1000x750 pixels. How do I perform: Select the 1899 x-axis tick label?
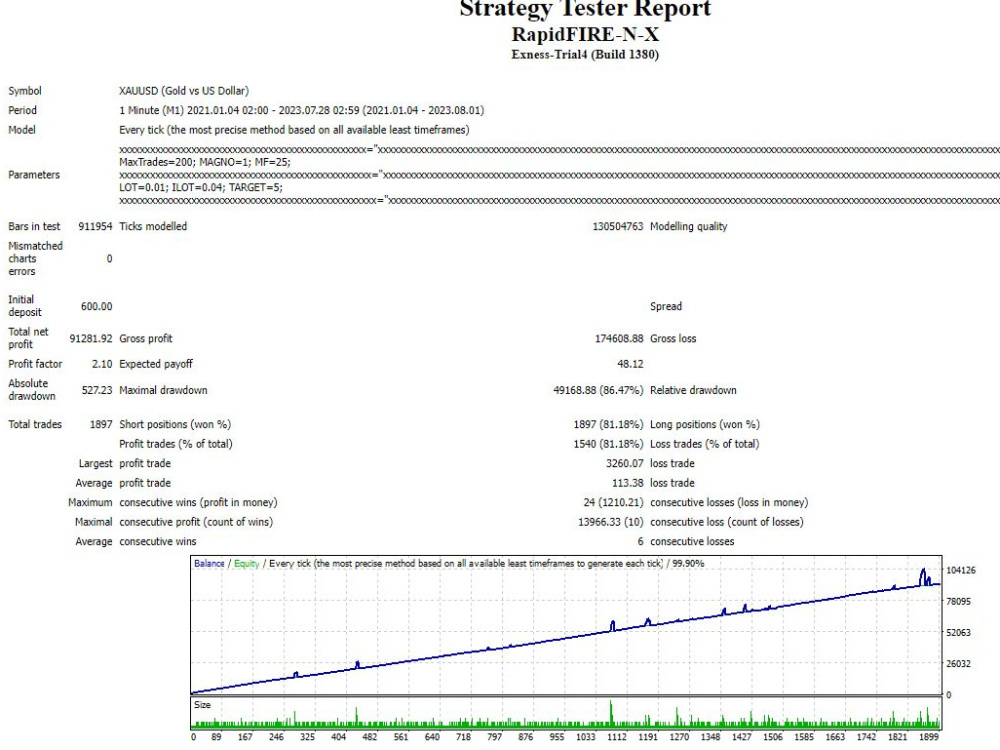(929, 737)
